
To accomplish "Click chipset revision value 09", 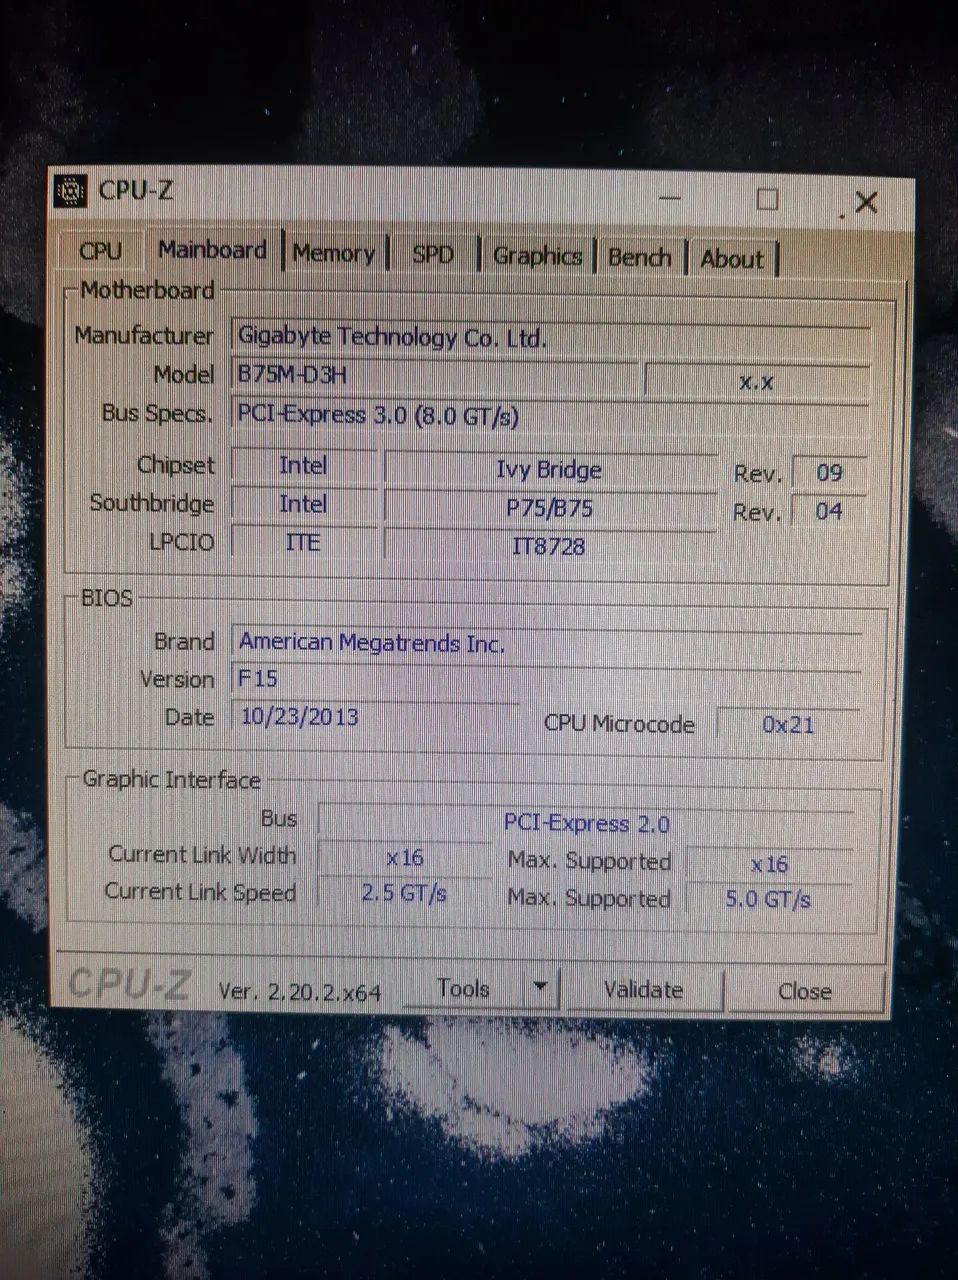I will pyautogui.click(x=829, y=473).
